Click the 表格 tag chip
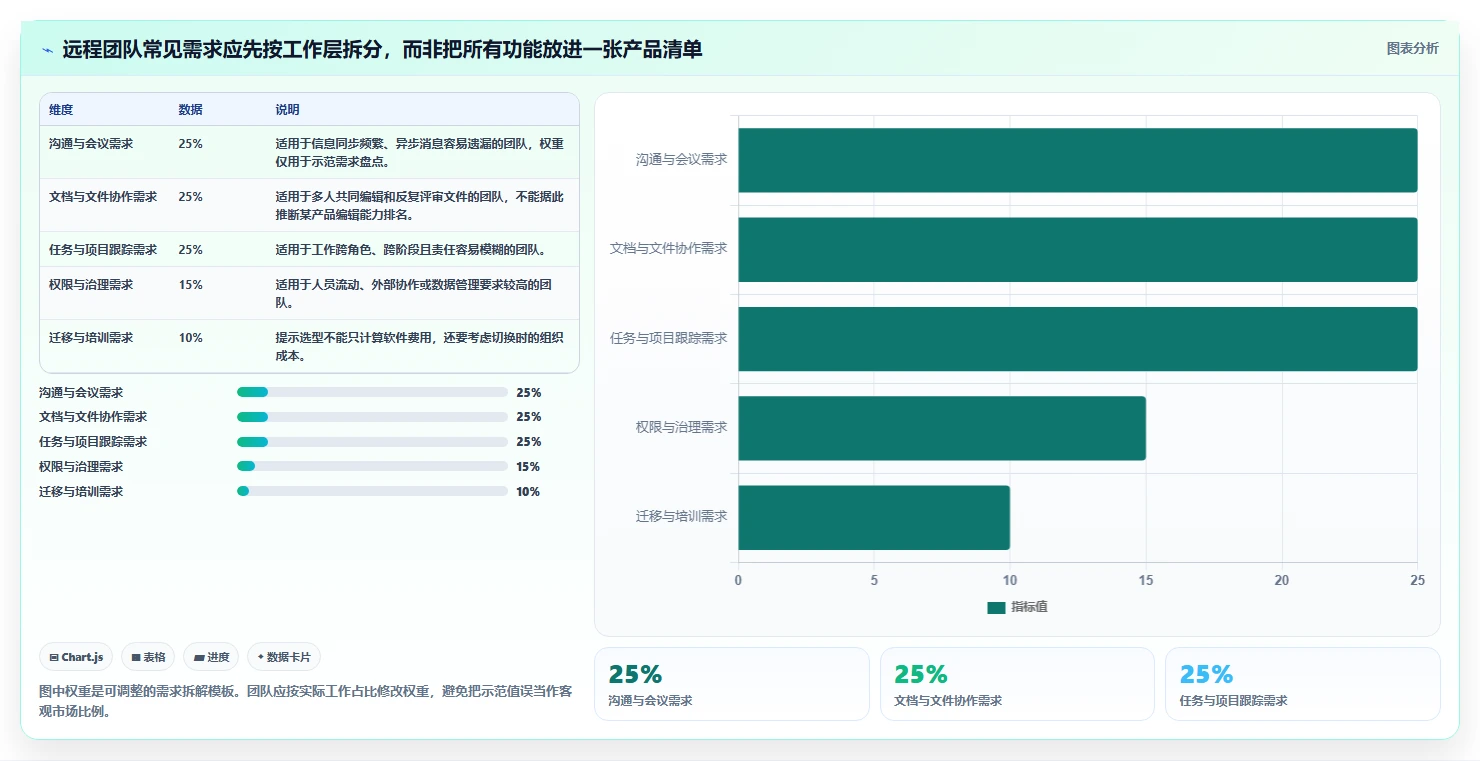1480x761 pixels. click(x=148, y=657)
